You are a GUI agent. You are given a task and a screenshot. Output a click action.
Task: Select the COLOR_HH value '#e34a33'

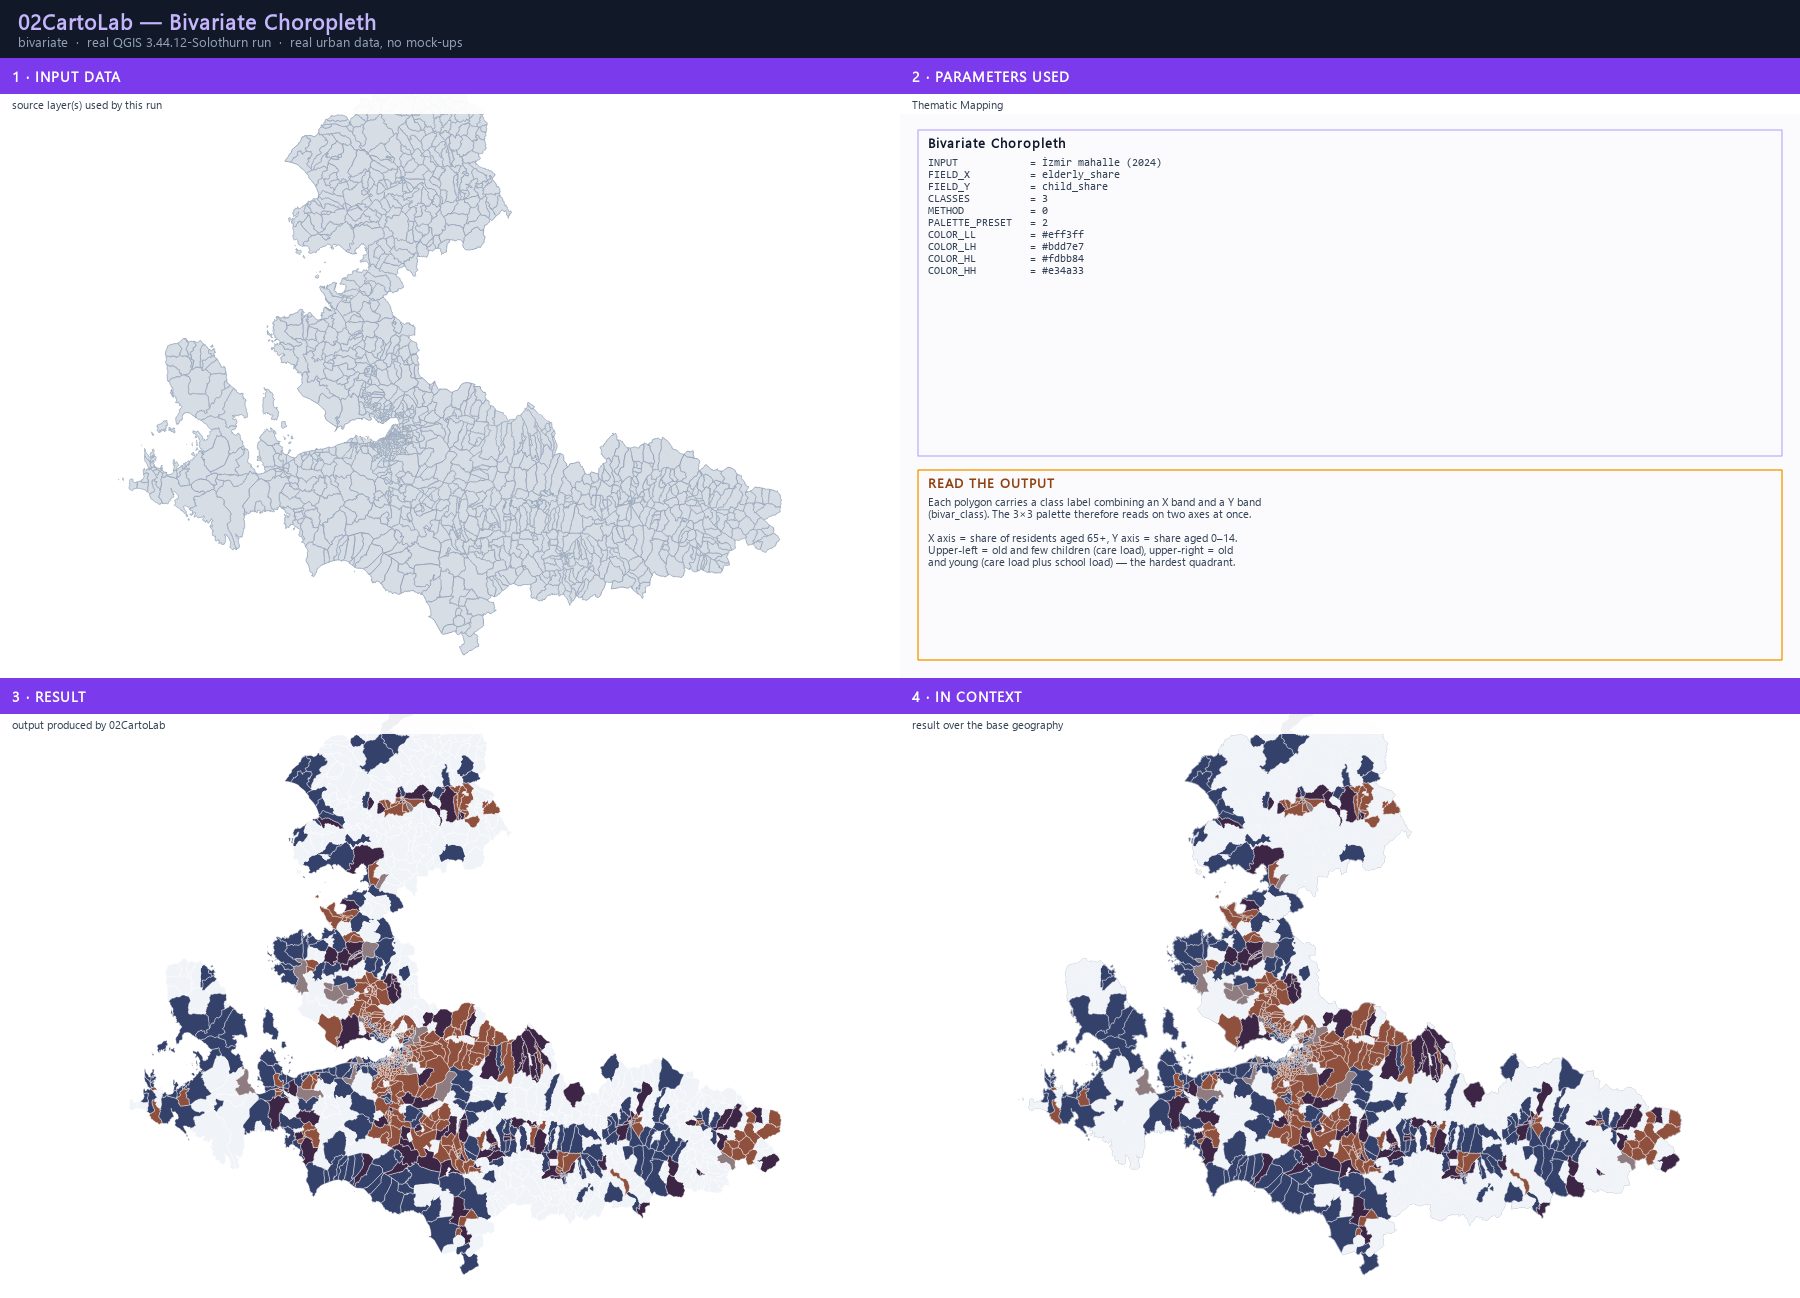click(x=1063, y=270)
